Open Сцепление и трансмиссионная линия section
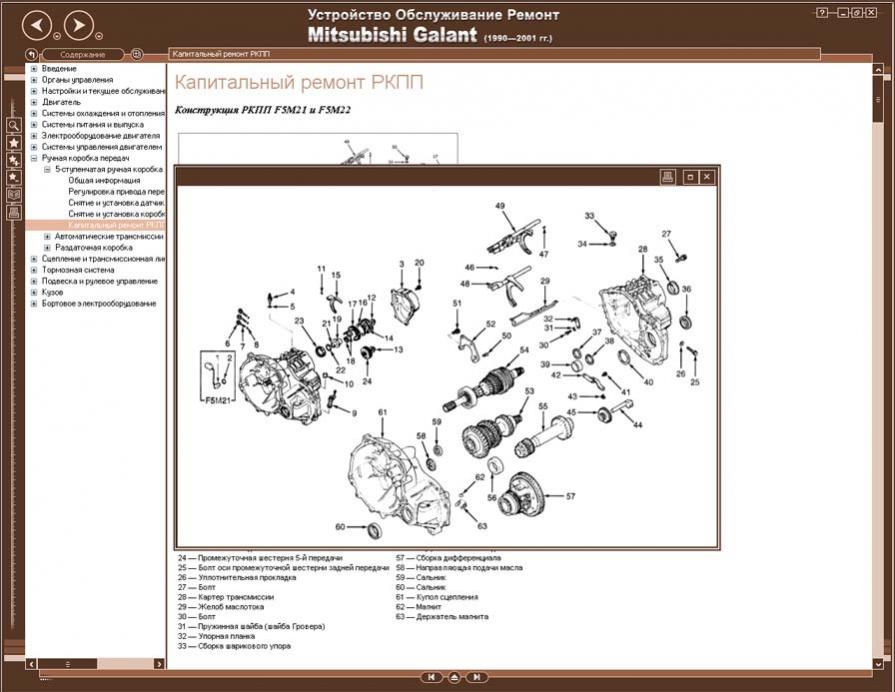Viewport: 895px width, 692px height. (x=103, y=259)
